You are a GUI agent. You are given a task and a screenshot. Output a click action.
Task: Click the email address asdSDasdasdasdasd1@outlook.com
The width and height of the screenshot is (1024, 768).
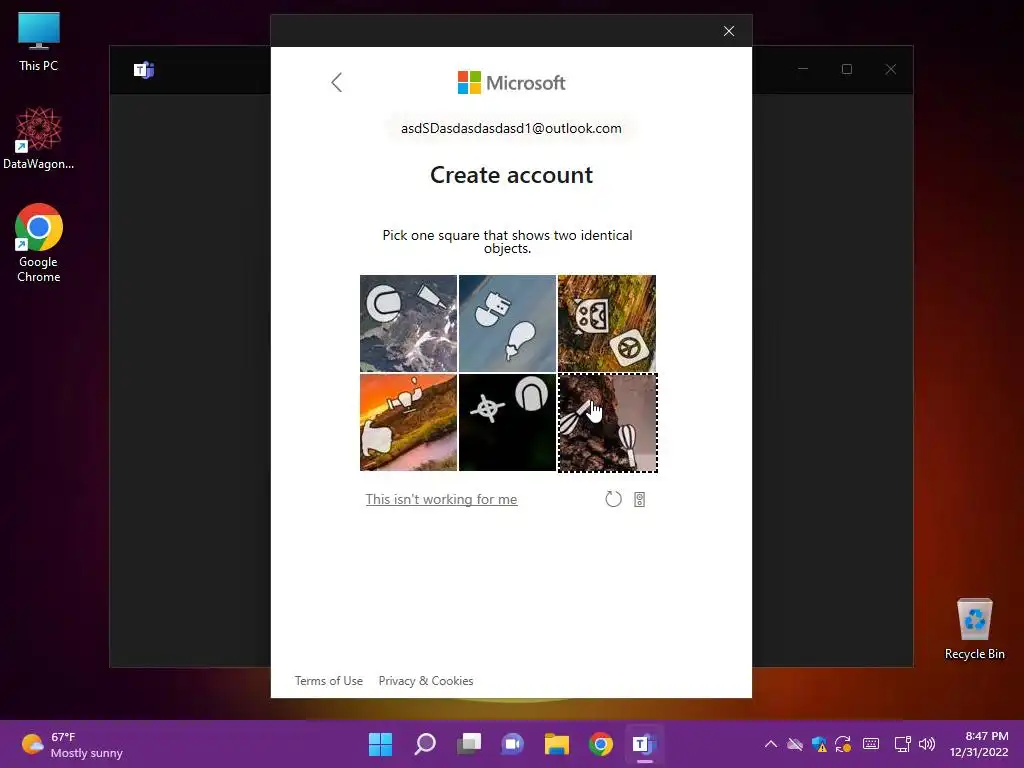point(511,129)
